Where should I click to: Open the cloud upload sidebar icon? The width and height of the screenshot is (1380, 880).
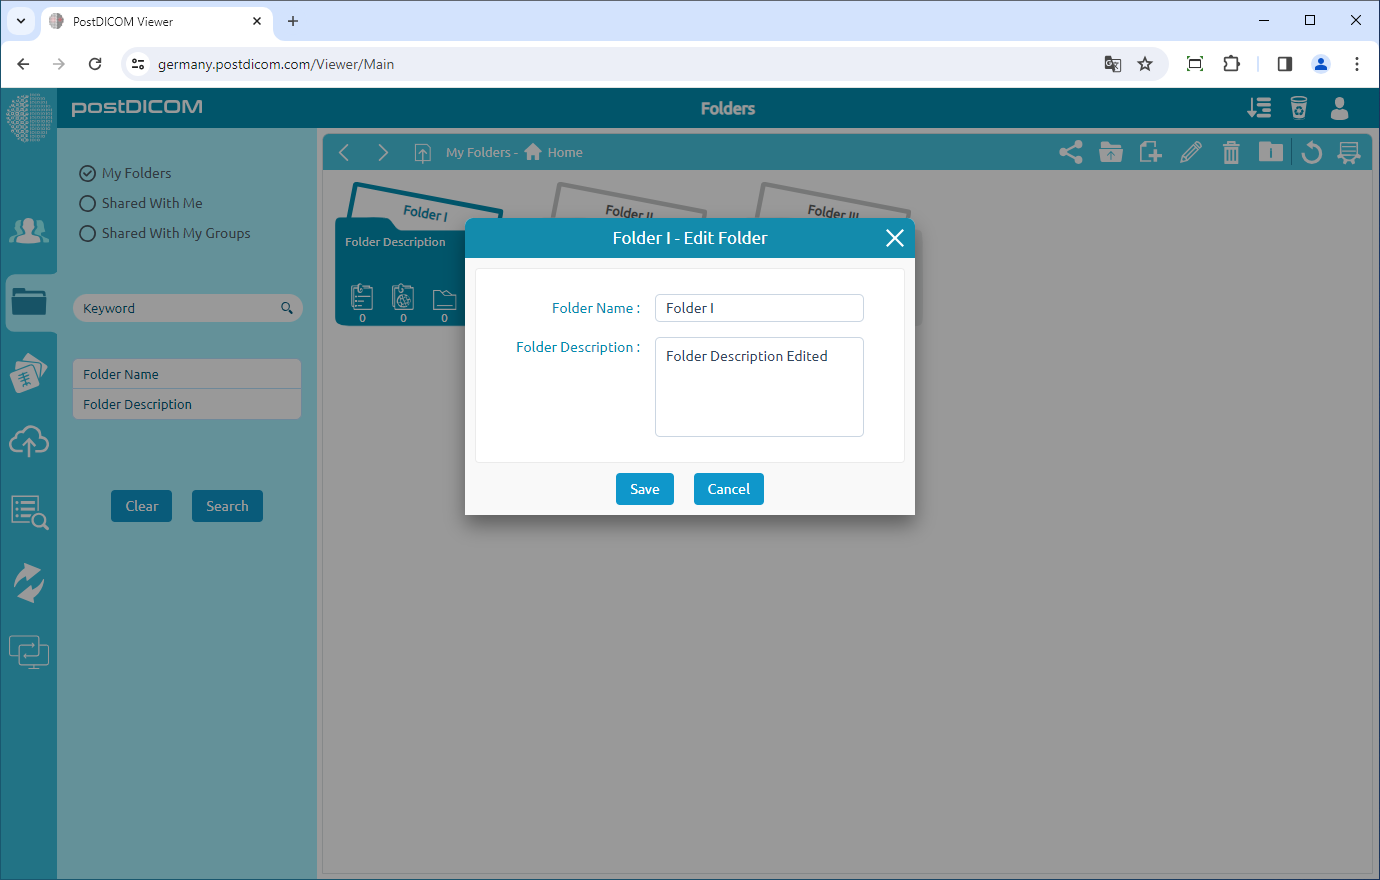coord(29,441)
